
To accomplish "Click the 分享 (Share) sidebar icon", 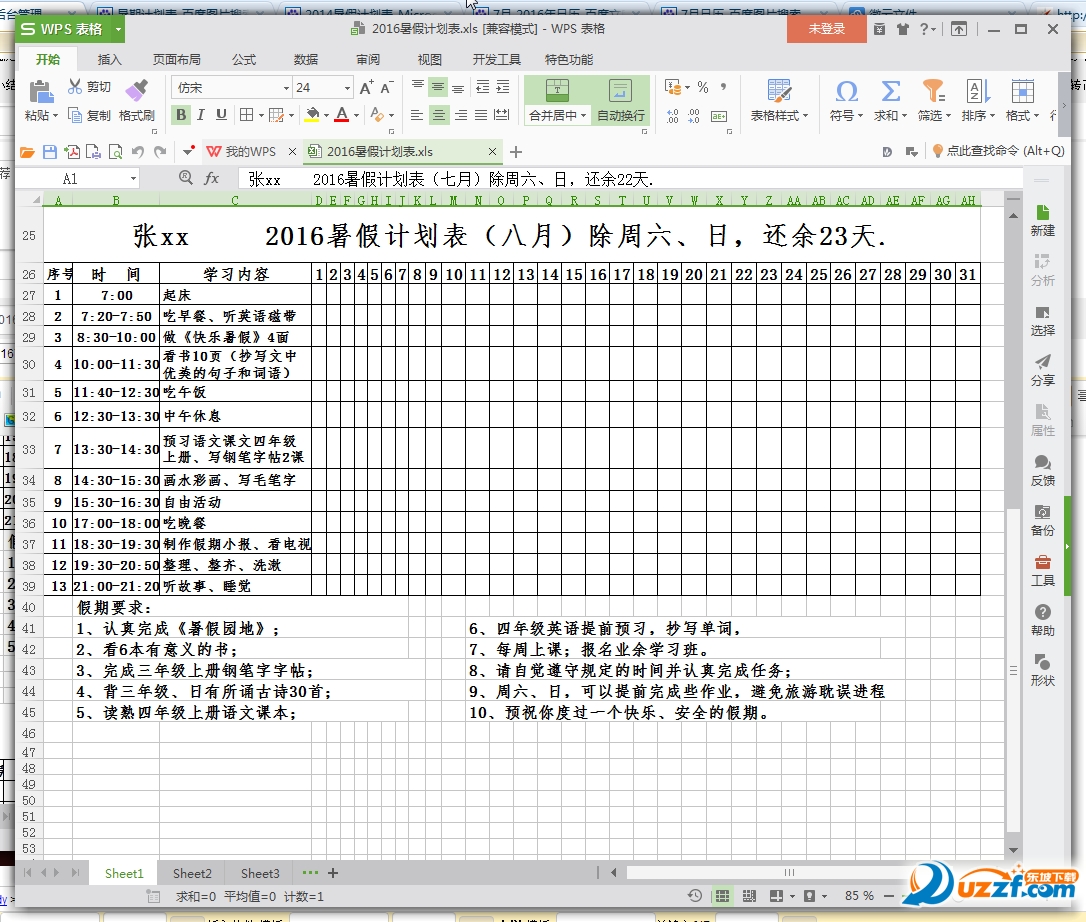I will [x=1042, y=371].
